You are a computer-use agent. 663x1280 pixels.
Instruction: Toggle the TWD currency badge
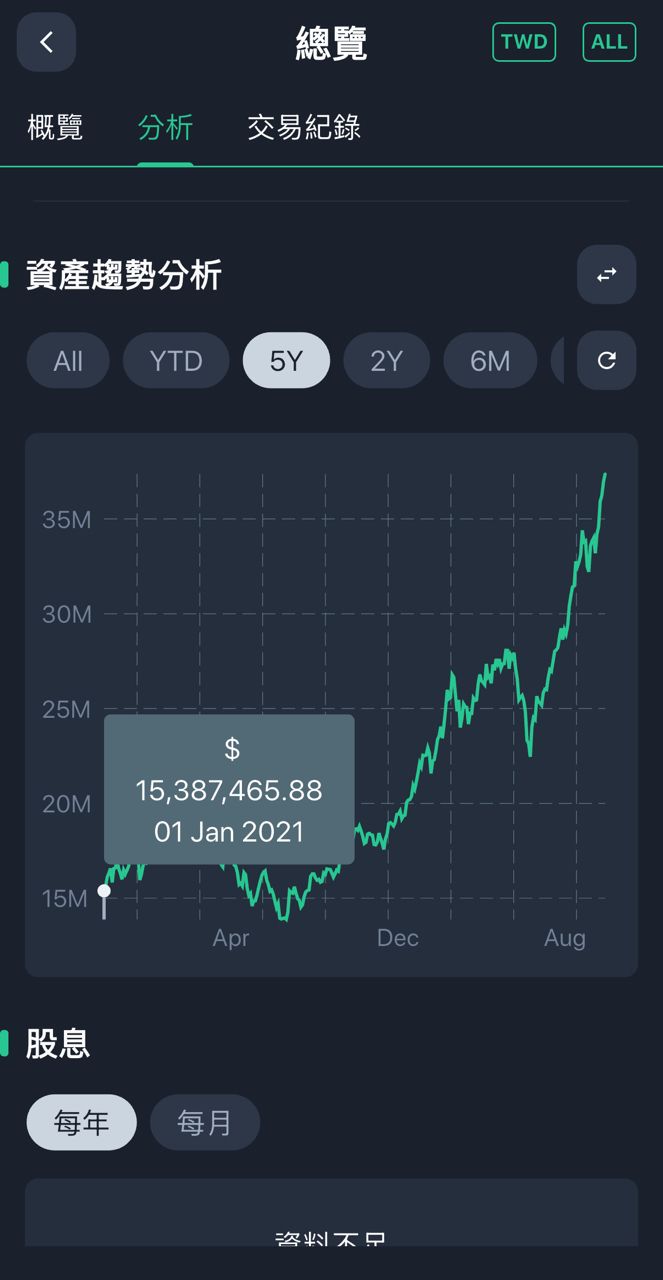(x=524, y=42)
